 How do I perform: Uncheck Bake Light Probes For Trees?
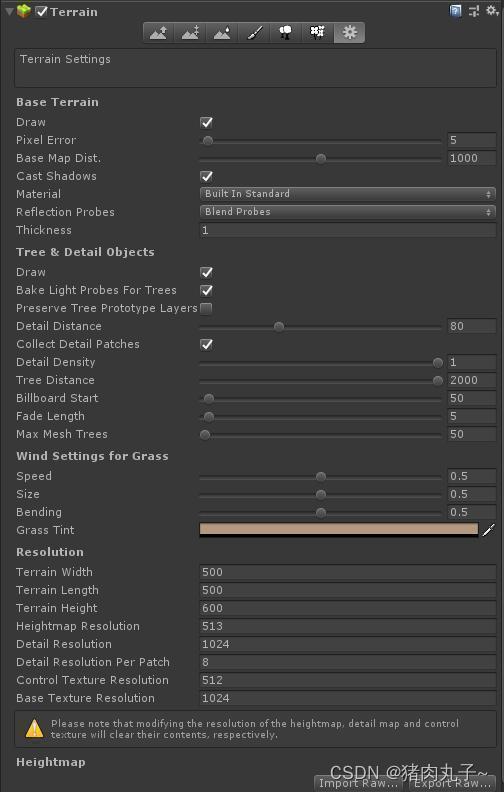(207, 290)
